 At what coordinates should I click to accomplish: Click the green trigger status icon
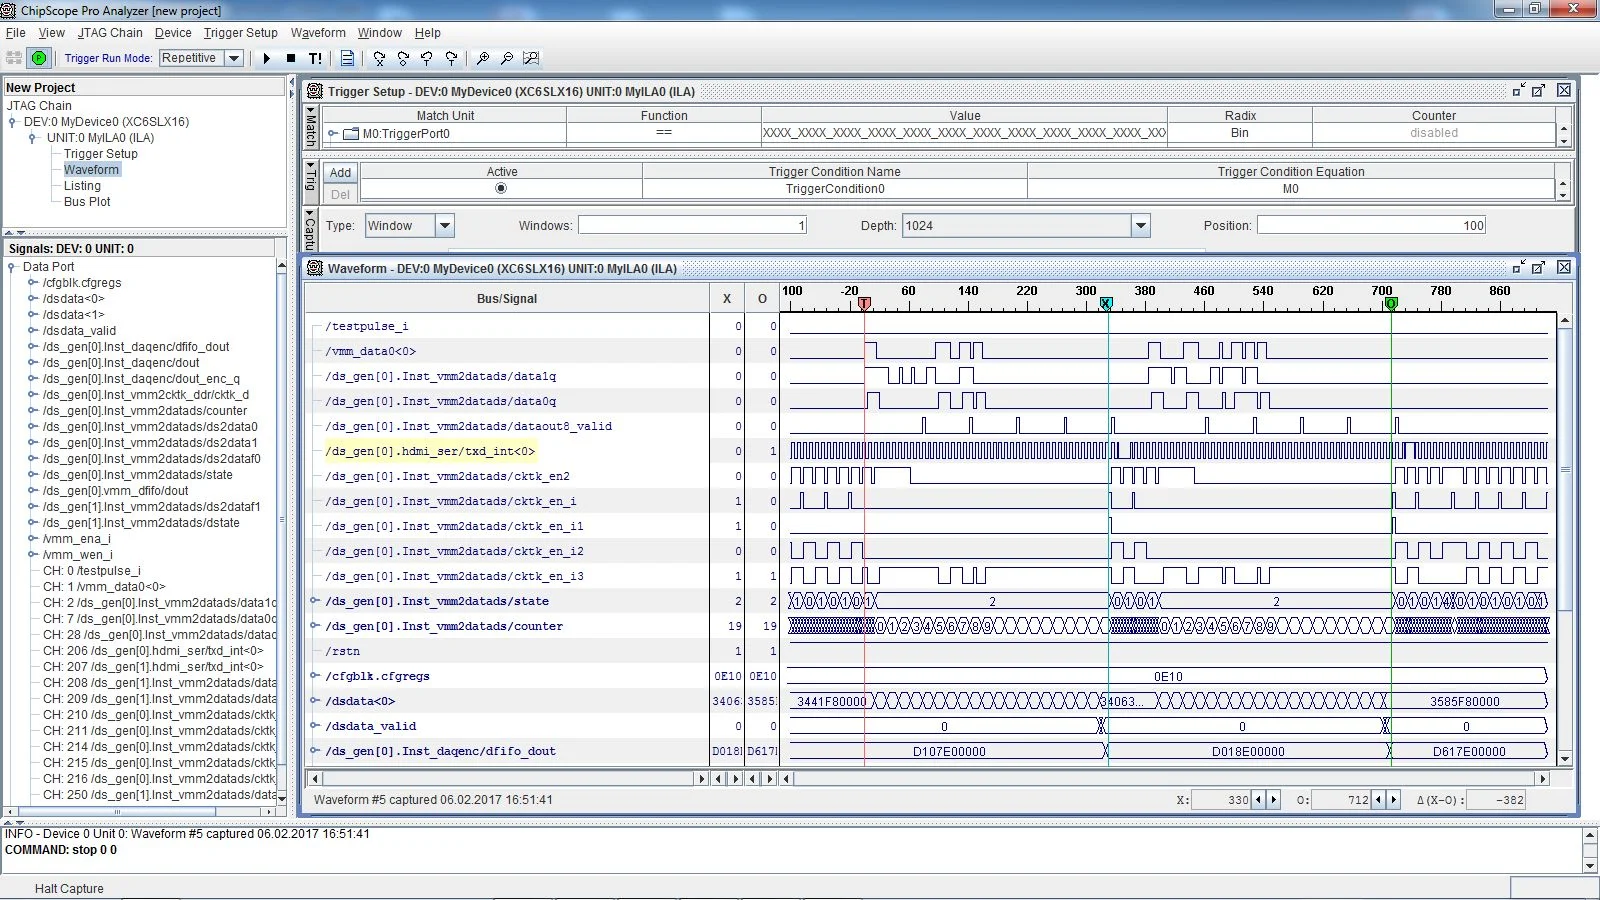[x=39, y=58]
